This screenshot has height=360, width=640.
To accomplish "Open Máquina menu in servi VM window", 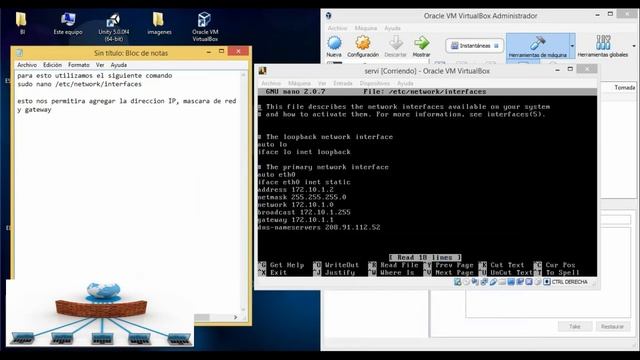I will pos(299,83).
